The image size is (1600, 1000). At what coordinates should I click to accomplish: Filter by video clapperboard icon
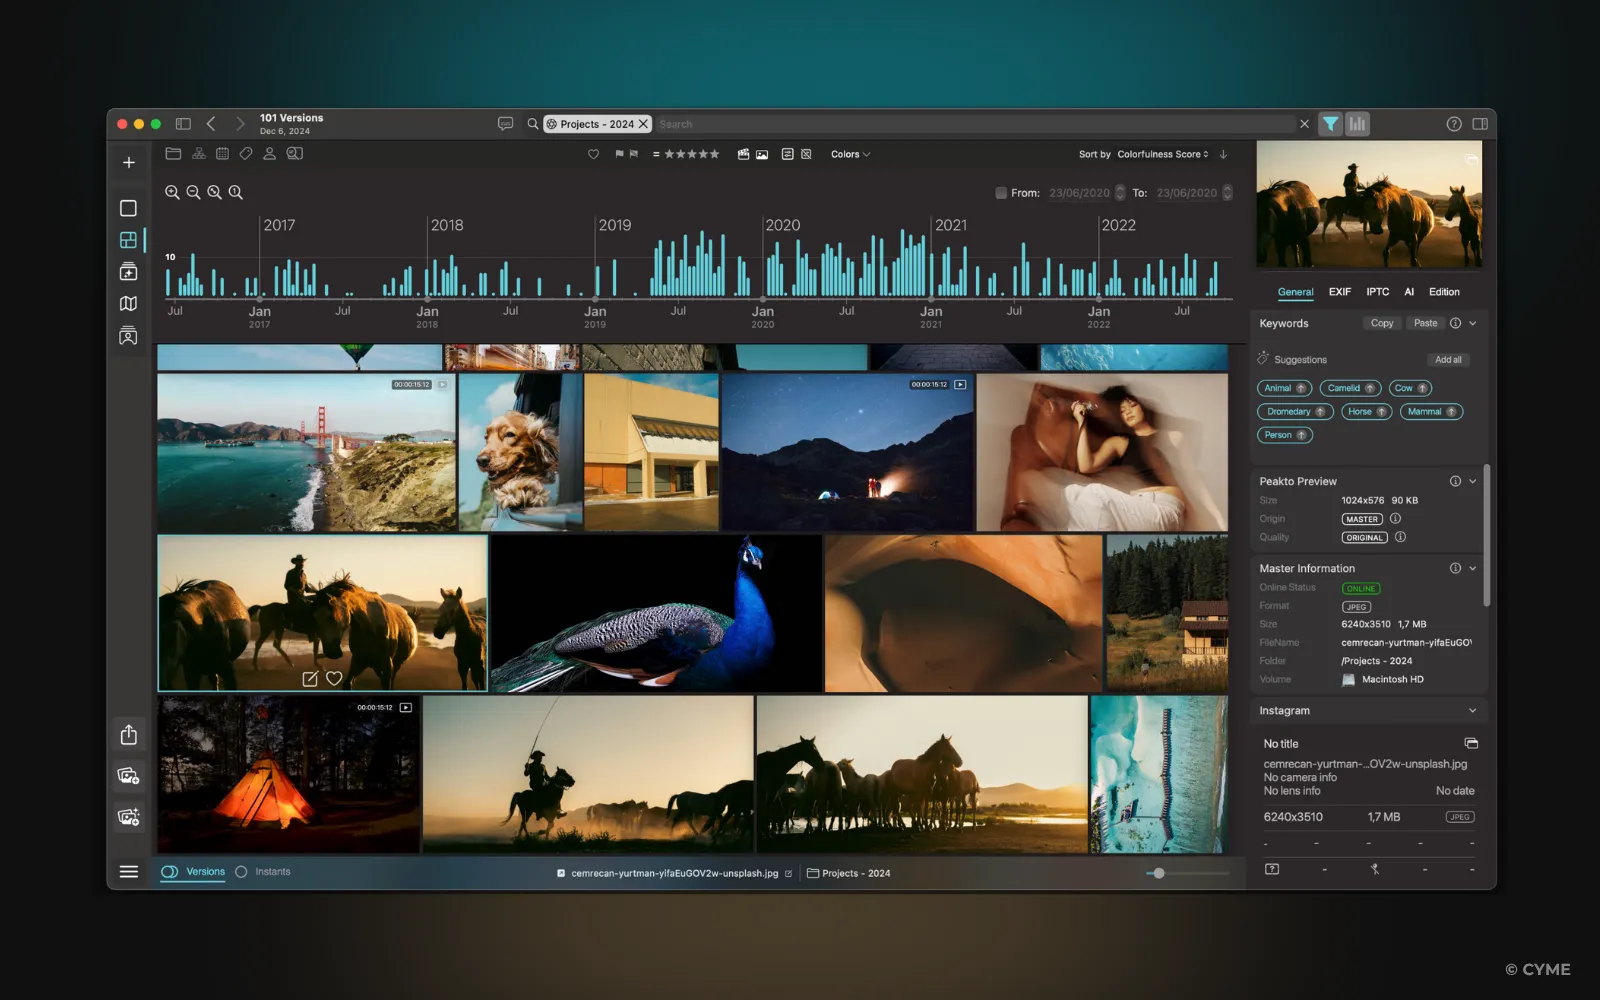[x=743, y=154]
